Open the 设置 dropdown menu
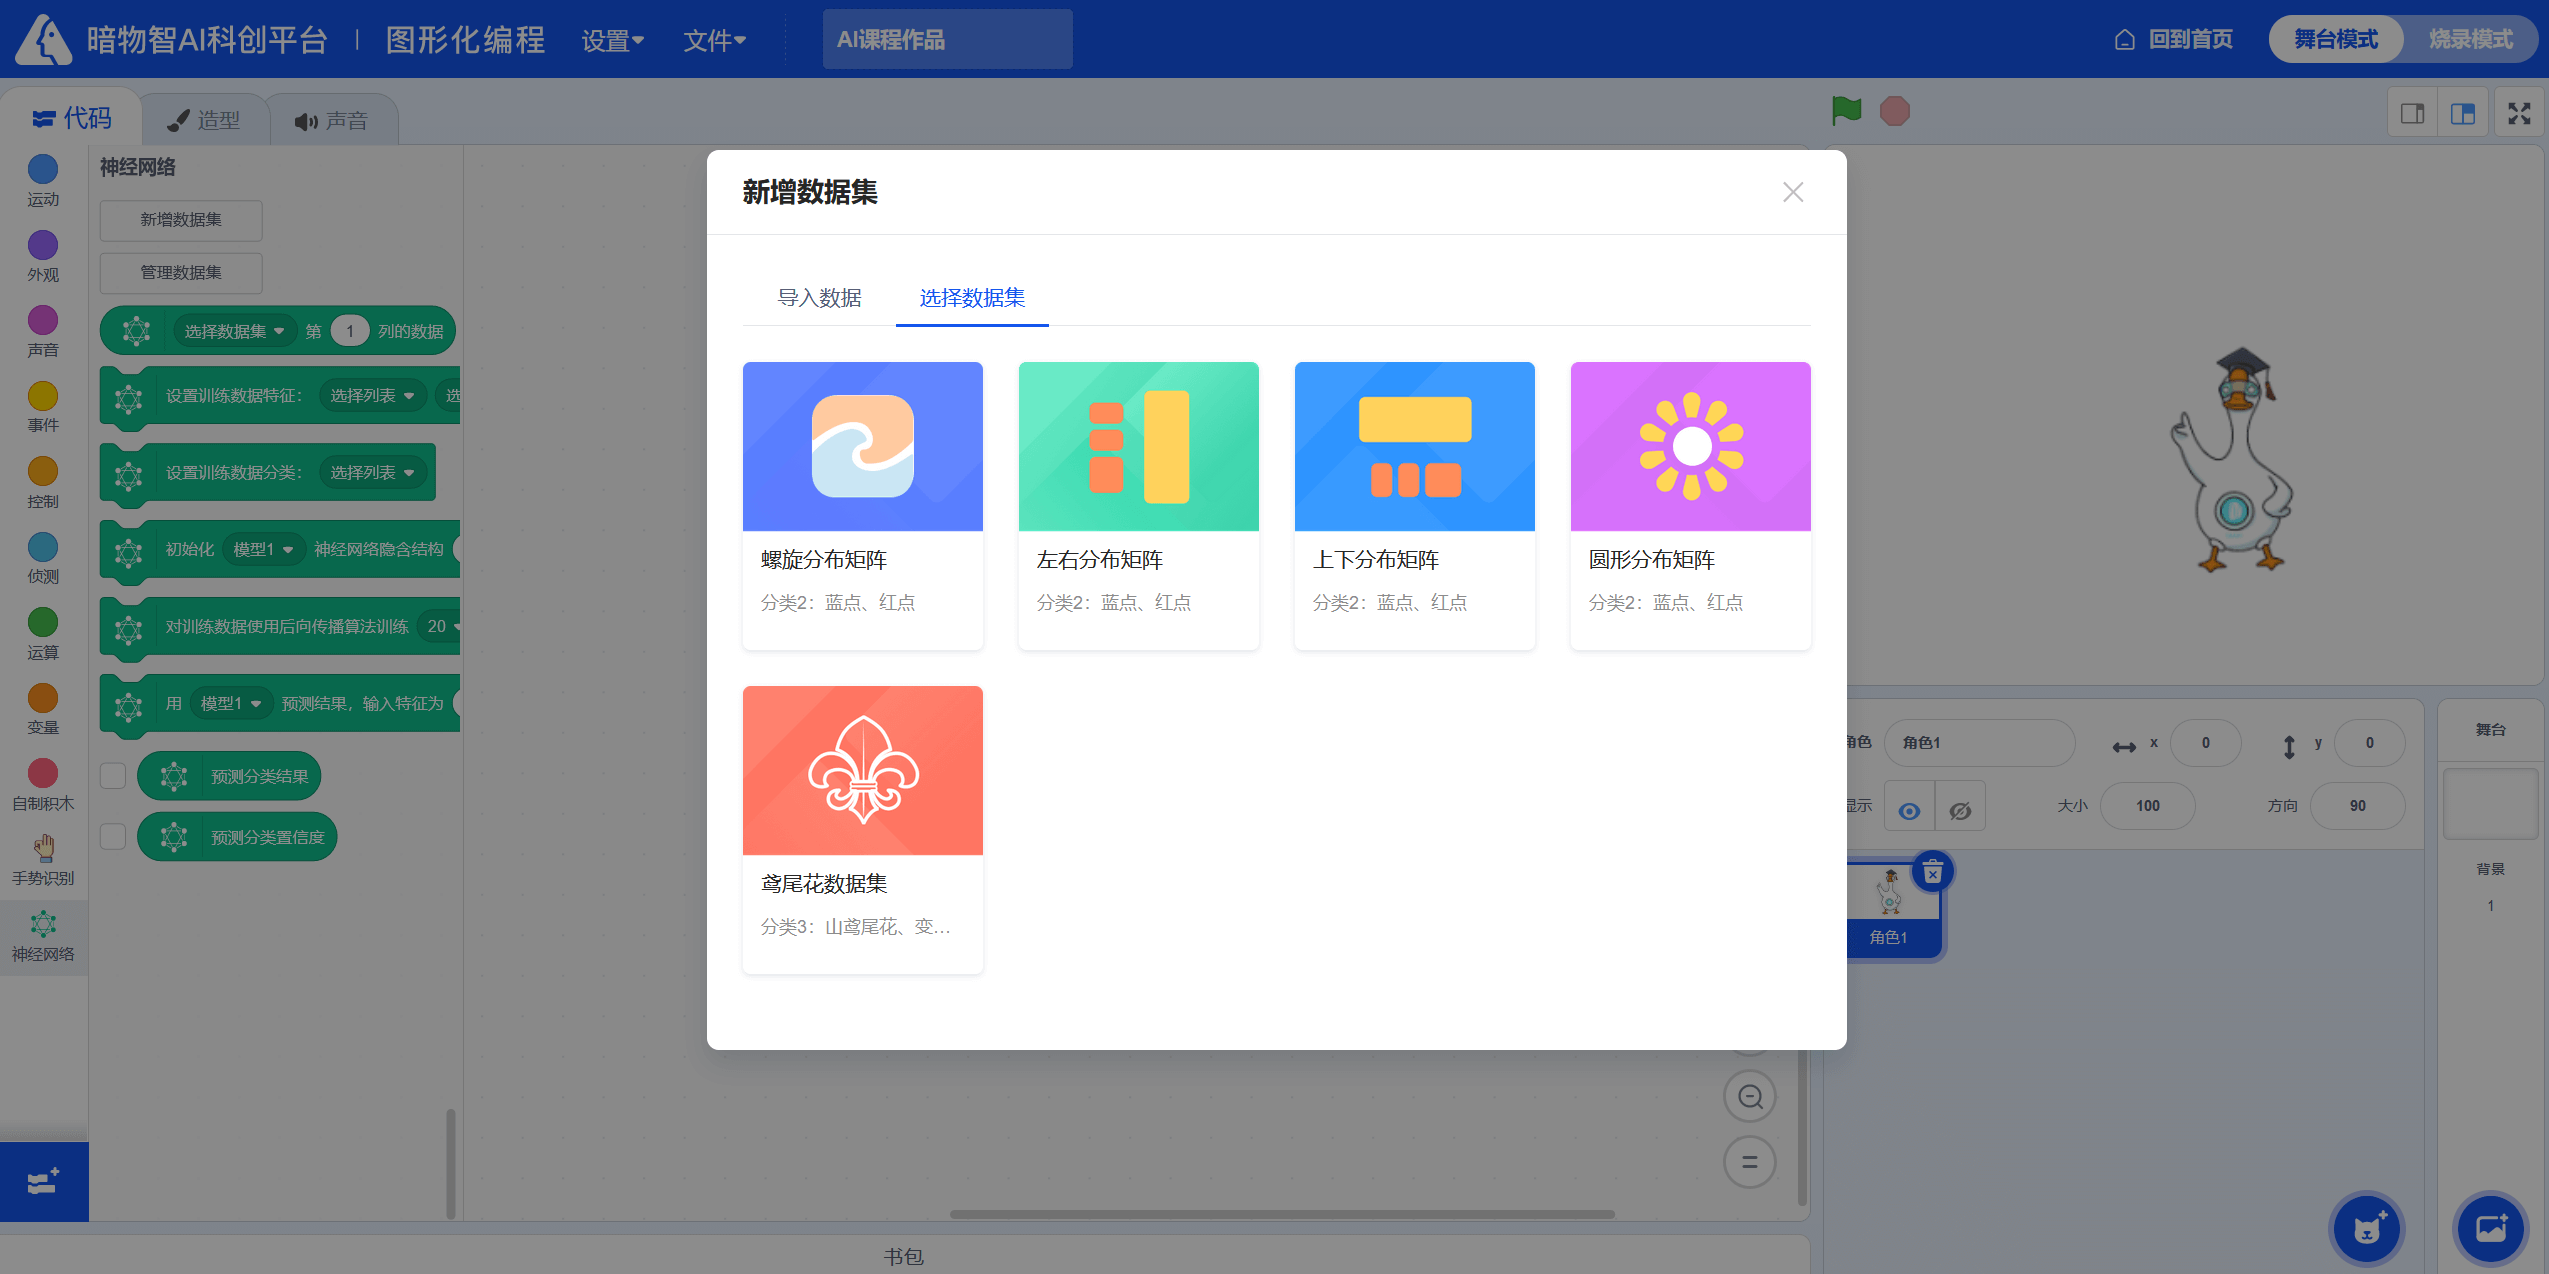The image size is (2549, 1274). tap(612, 40)
